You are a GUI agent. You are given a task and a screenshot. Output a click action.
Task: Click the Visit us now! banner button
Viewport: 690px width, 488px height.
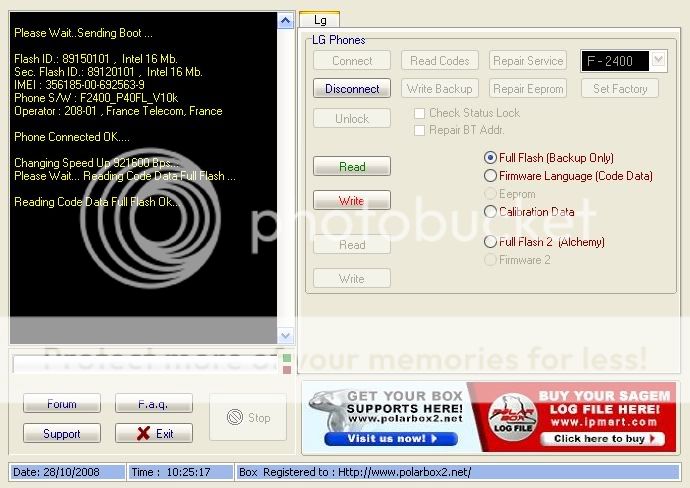tap(391, 439)
